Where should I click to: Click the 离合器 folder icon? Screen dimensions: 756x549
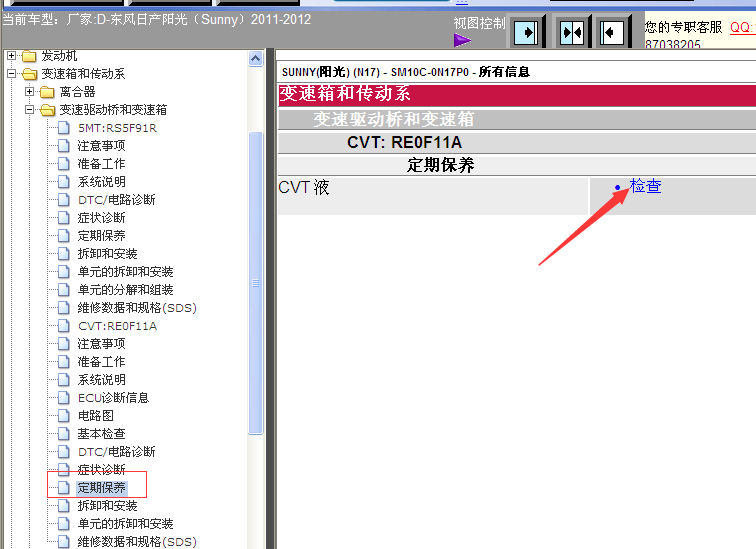coord(47,92)
